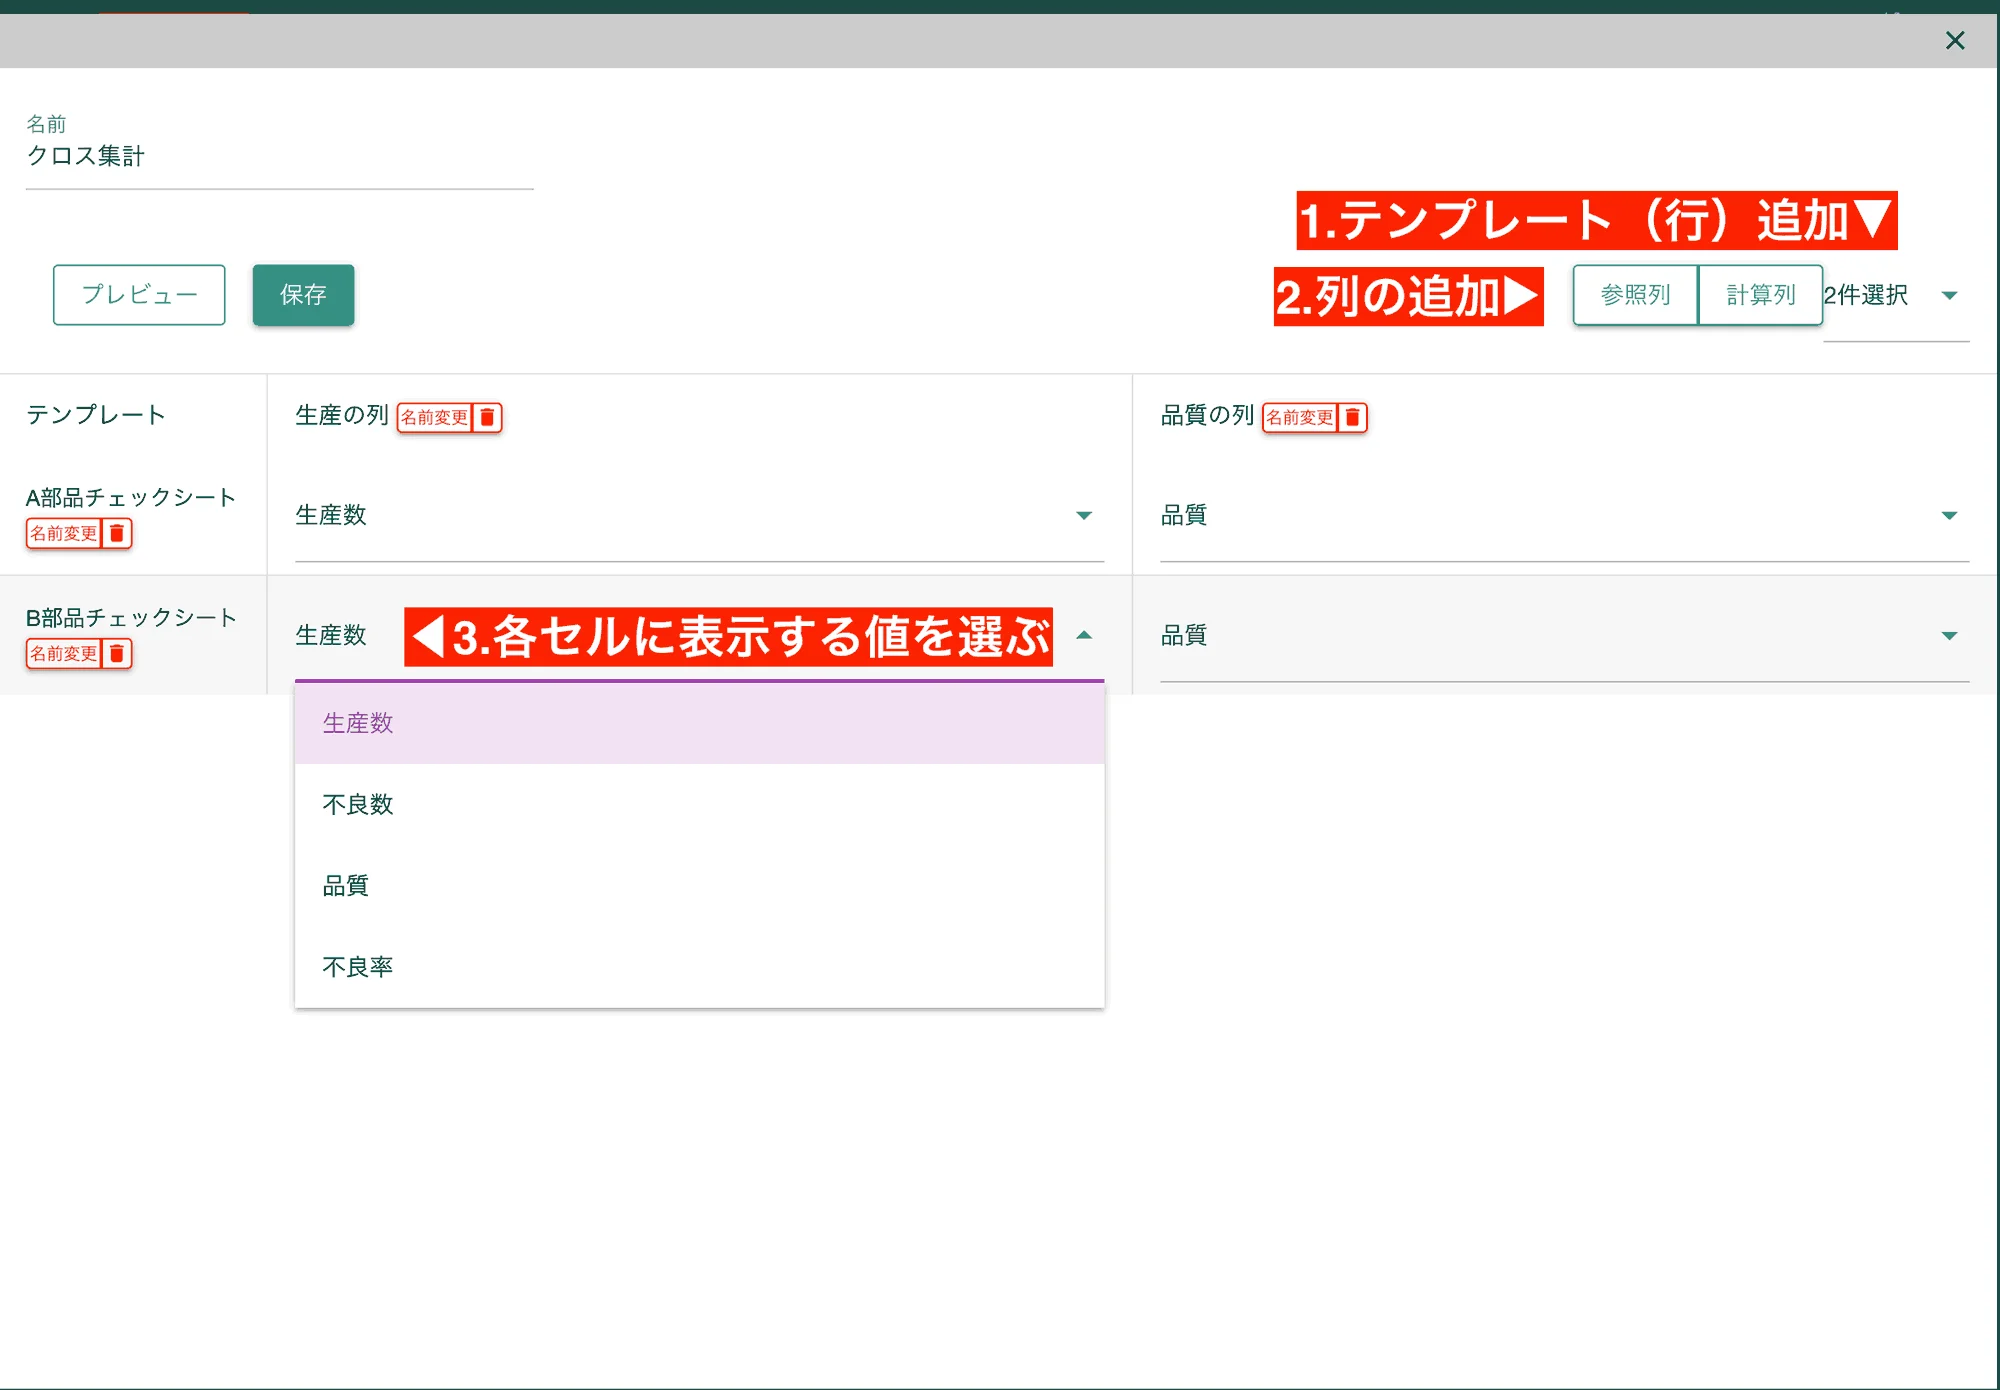Click the プレビュー button
Image resolution: width=2000 pixels, height=1390 pixels.
tap(138, 295)
